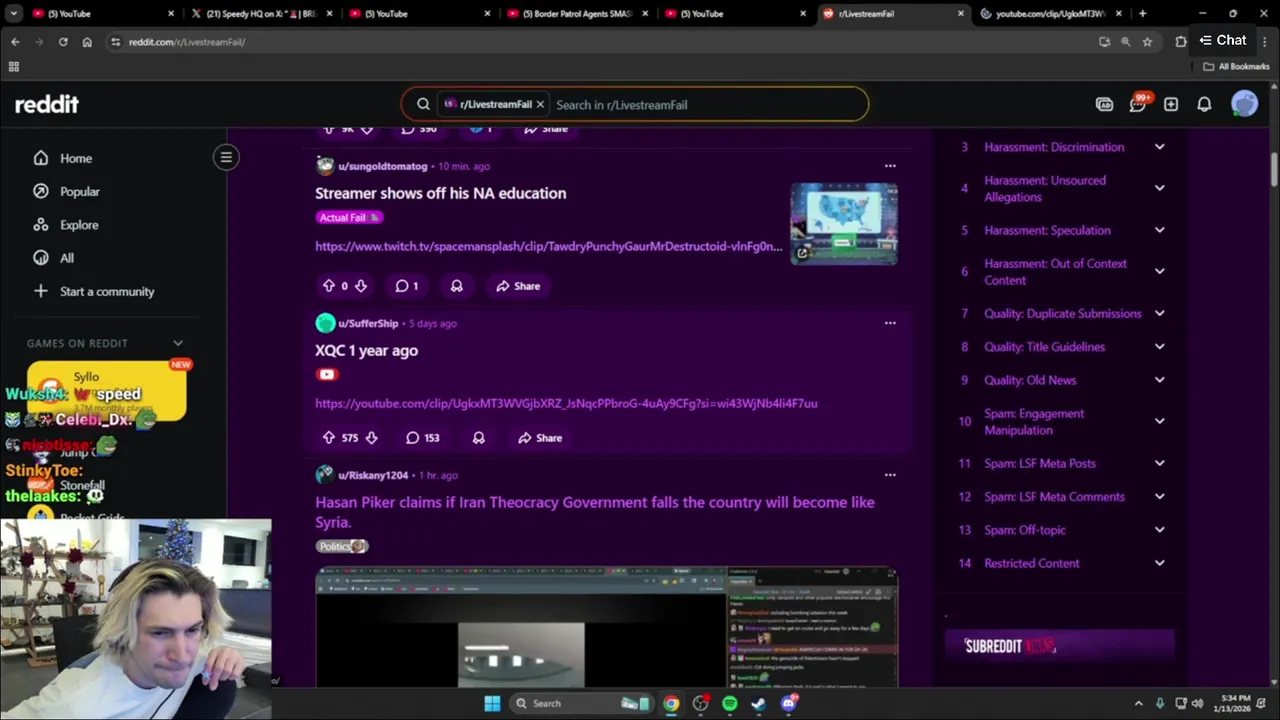Expand rule 4 Harassment: Unsourced Allegations
The width and height of the screenshot is (1280, 720).
1159,188
